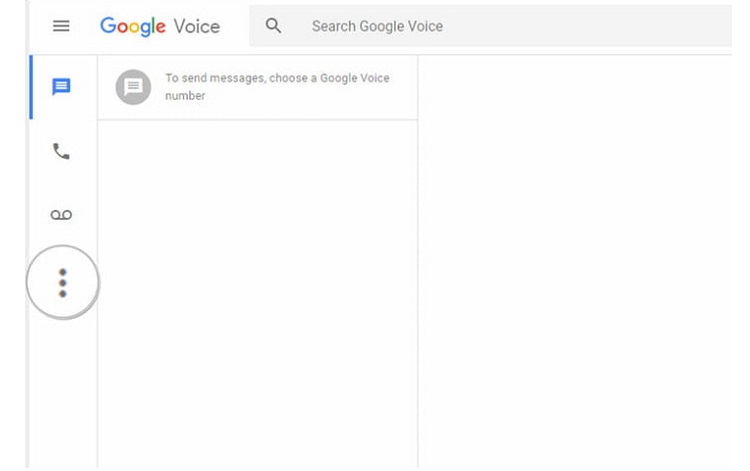Select the Messages chat bubble icon

pyautogui.click(x=61, y=87)
